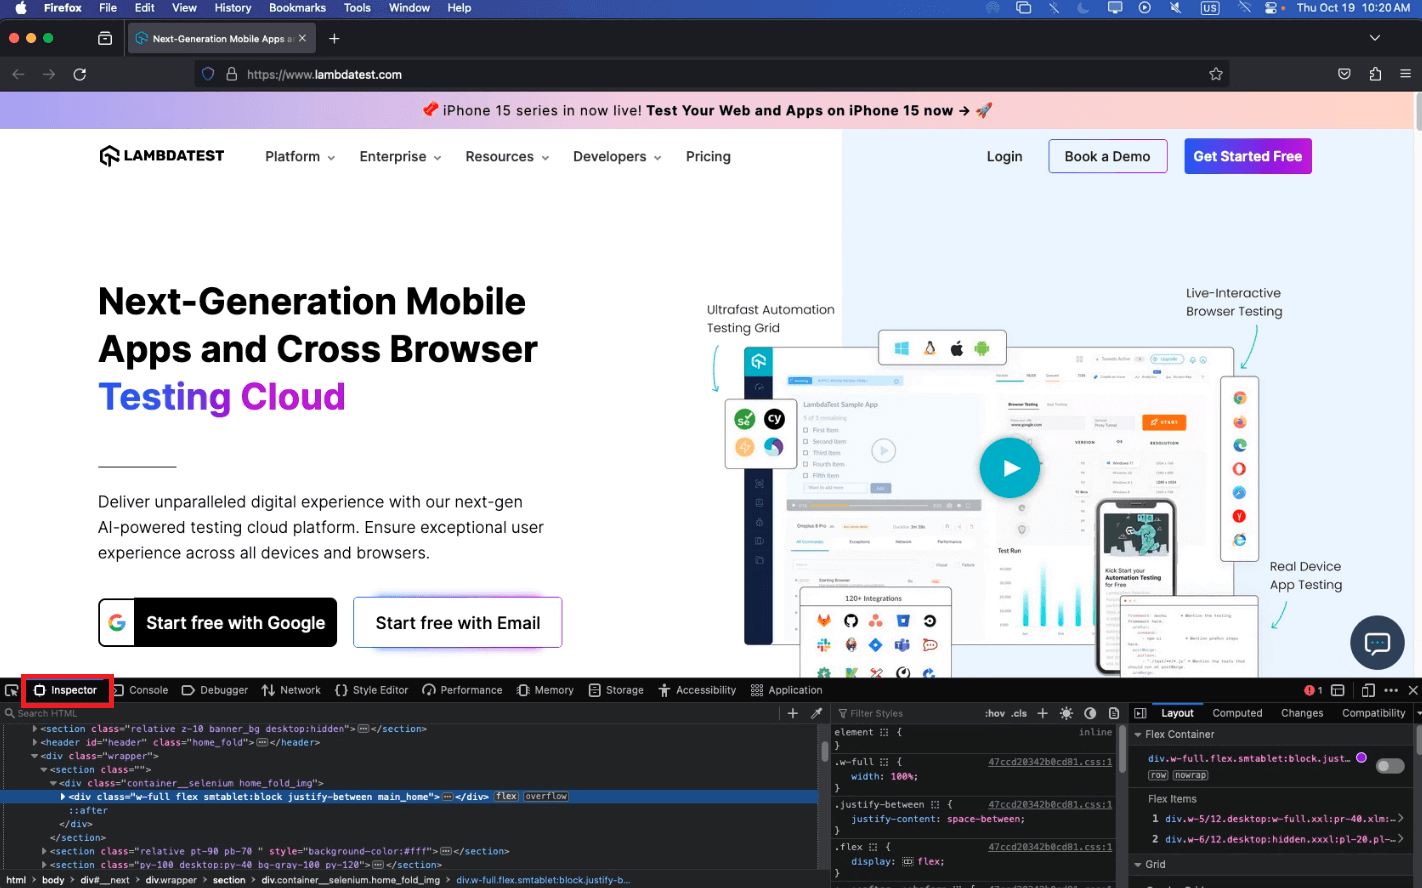
Task: Open the Platform dropdown menu
Action: point(300,157)
